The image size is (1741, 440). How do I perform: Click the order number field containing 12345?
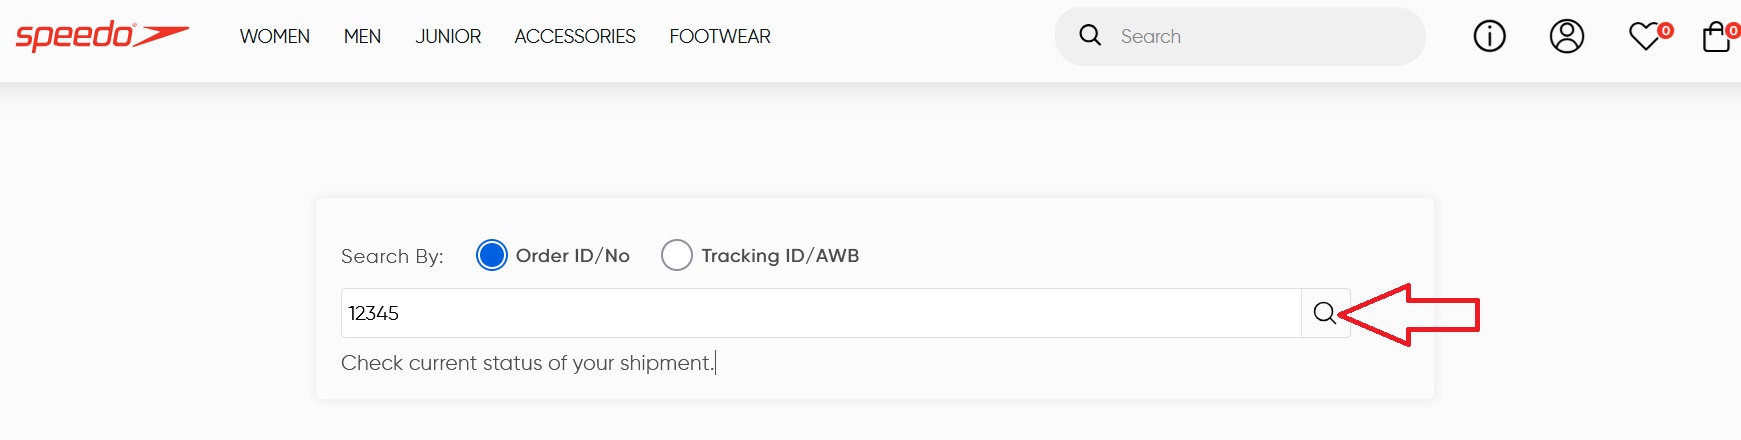pos(820,314)
